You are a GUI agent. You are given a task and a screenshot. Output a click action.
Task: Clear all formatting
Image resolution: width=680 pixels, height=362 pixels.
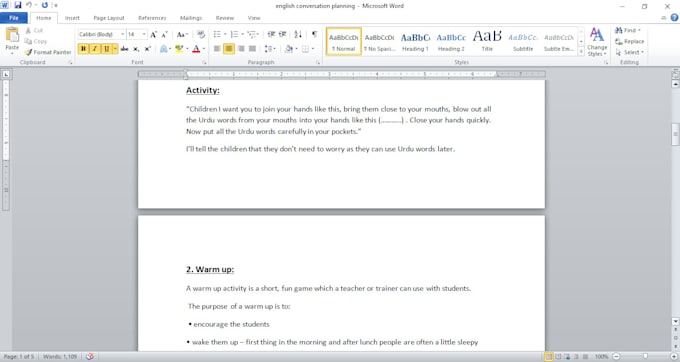(201, 34)
